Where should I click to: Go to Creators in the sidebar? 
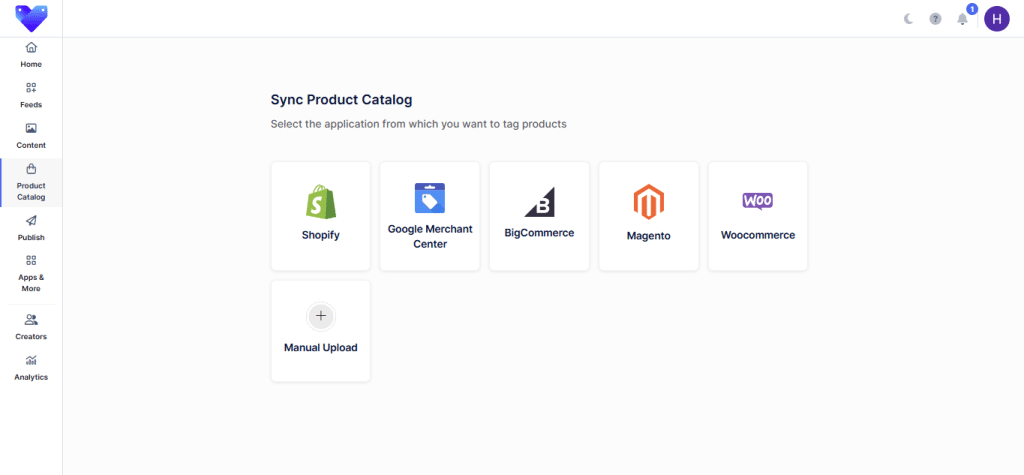click(31, 327)
